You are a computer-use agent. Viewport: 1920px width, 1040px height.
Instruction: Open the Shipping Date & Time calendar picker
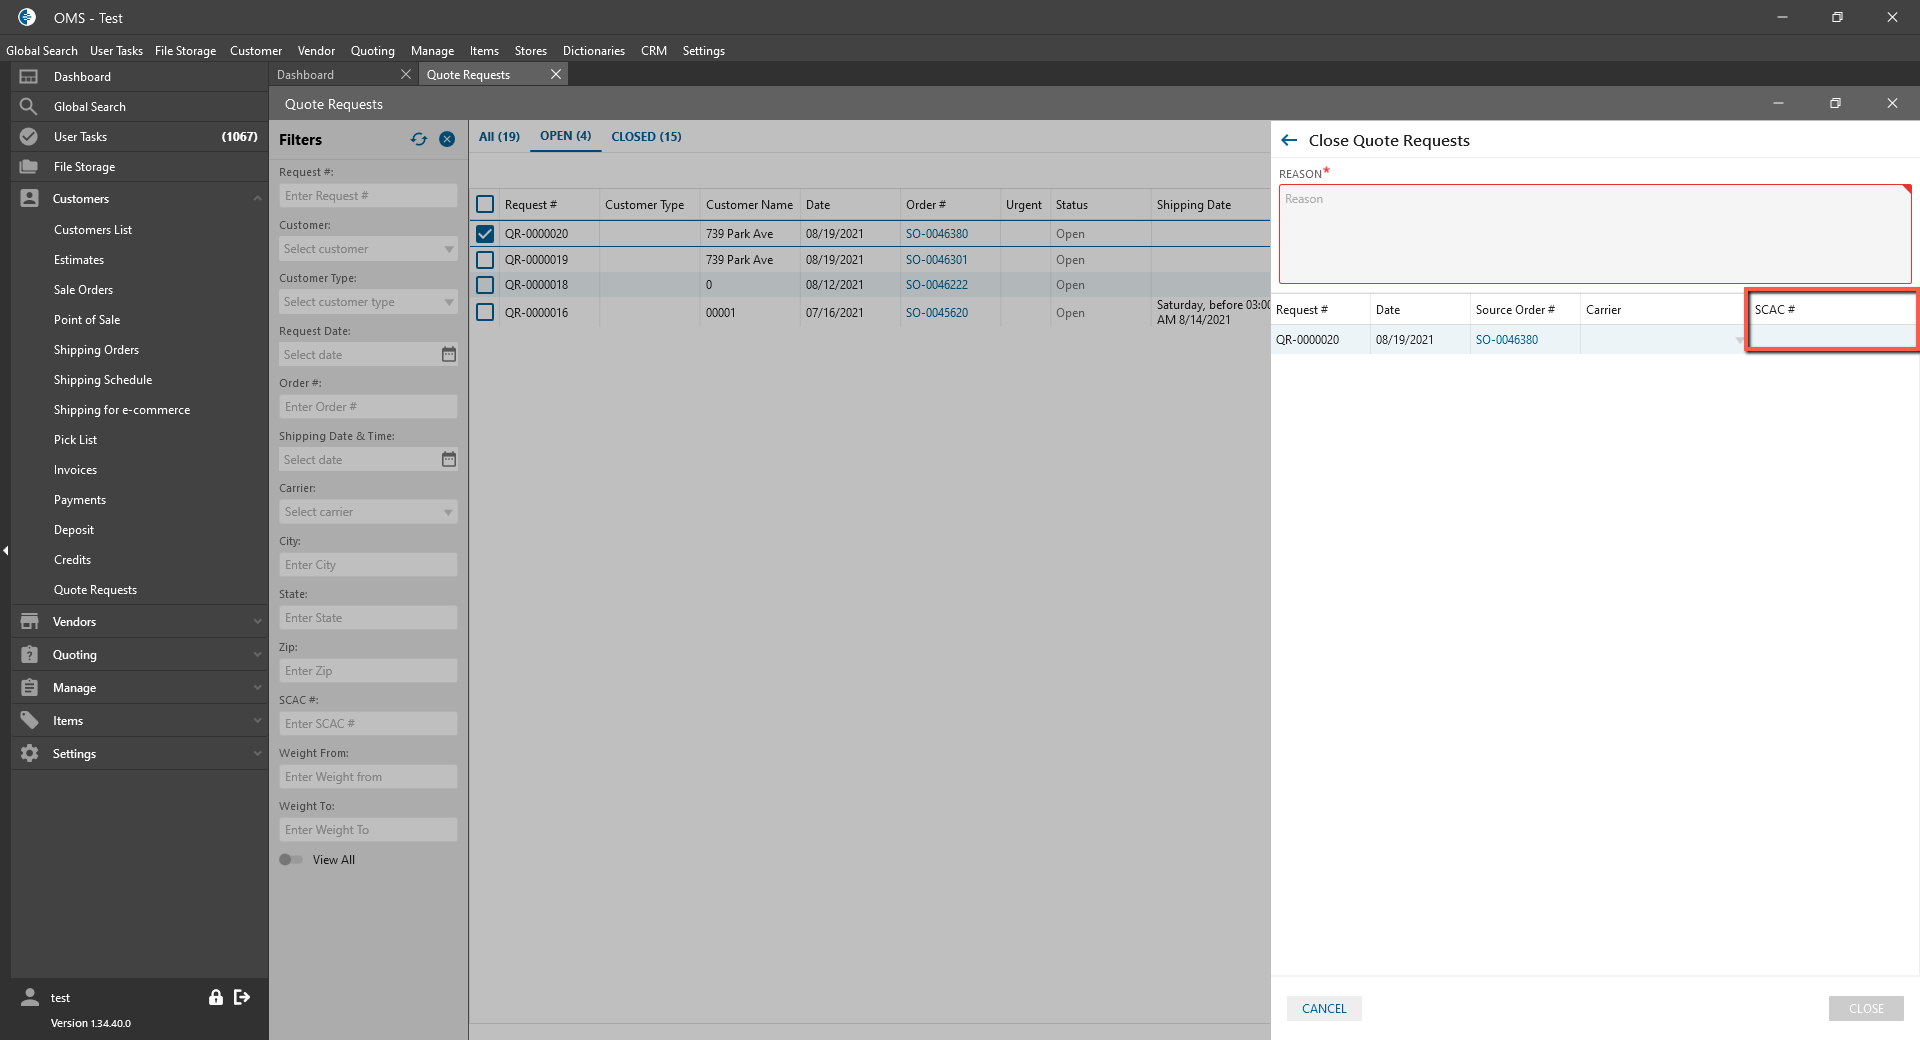click(x=449, y=460)
